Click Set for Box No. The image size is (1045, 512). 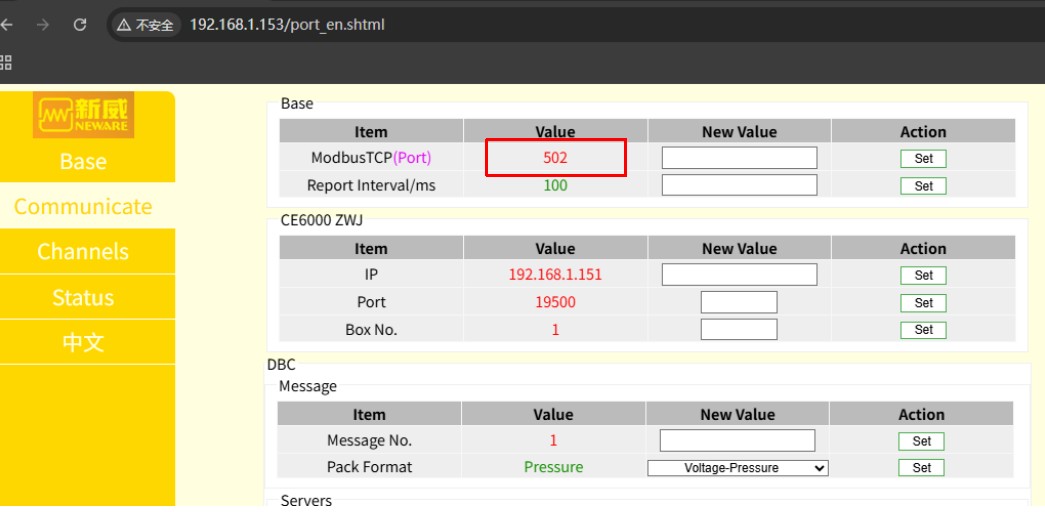[922, 329]
